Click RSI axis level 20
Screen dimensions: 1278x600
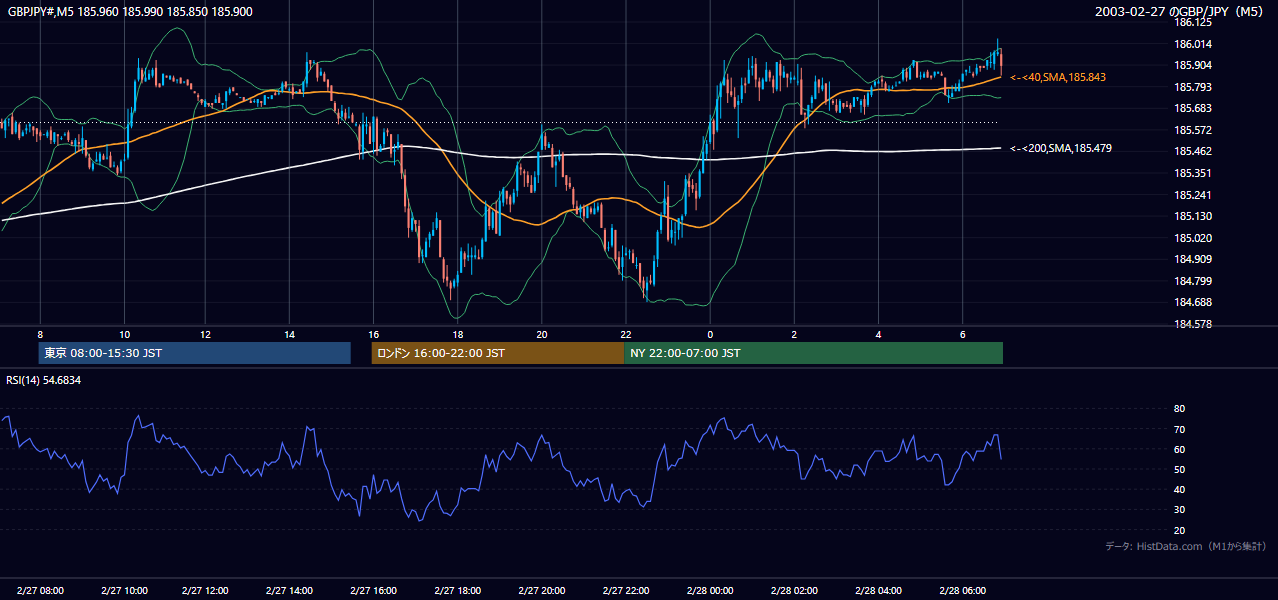point(1180,530)
